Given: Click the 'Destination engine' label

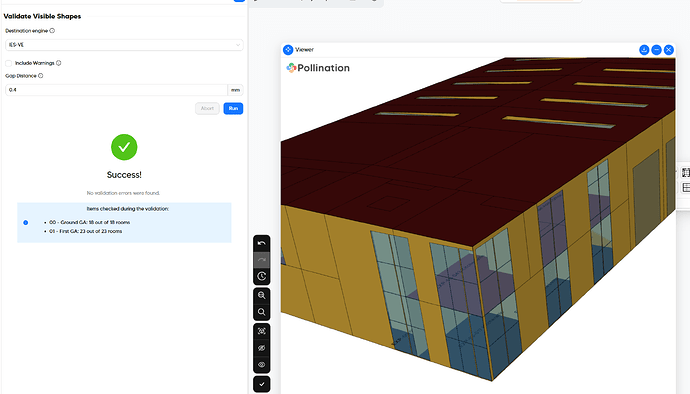Looking at the screenshot, I should coord(26,31).
